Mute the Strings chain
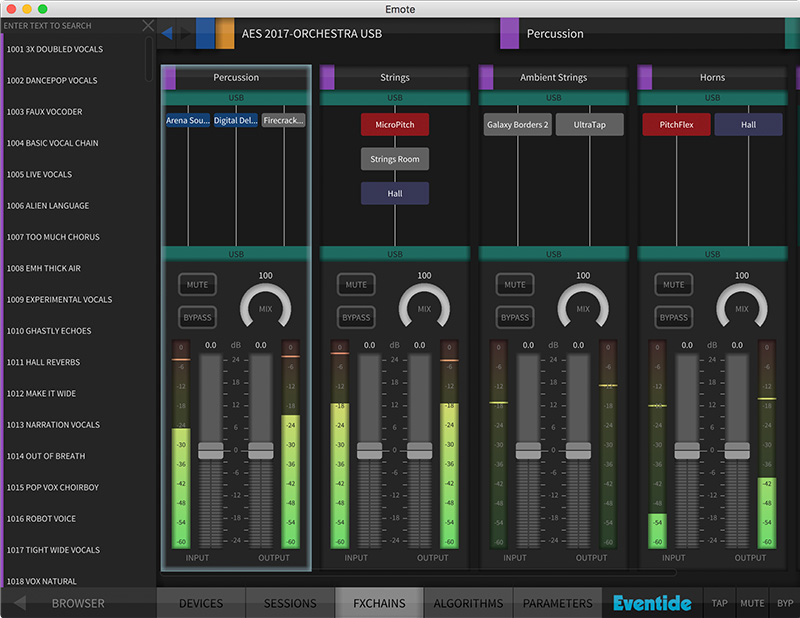Viewport: 800px width, 618px height. tap(356, 285)
